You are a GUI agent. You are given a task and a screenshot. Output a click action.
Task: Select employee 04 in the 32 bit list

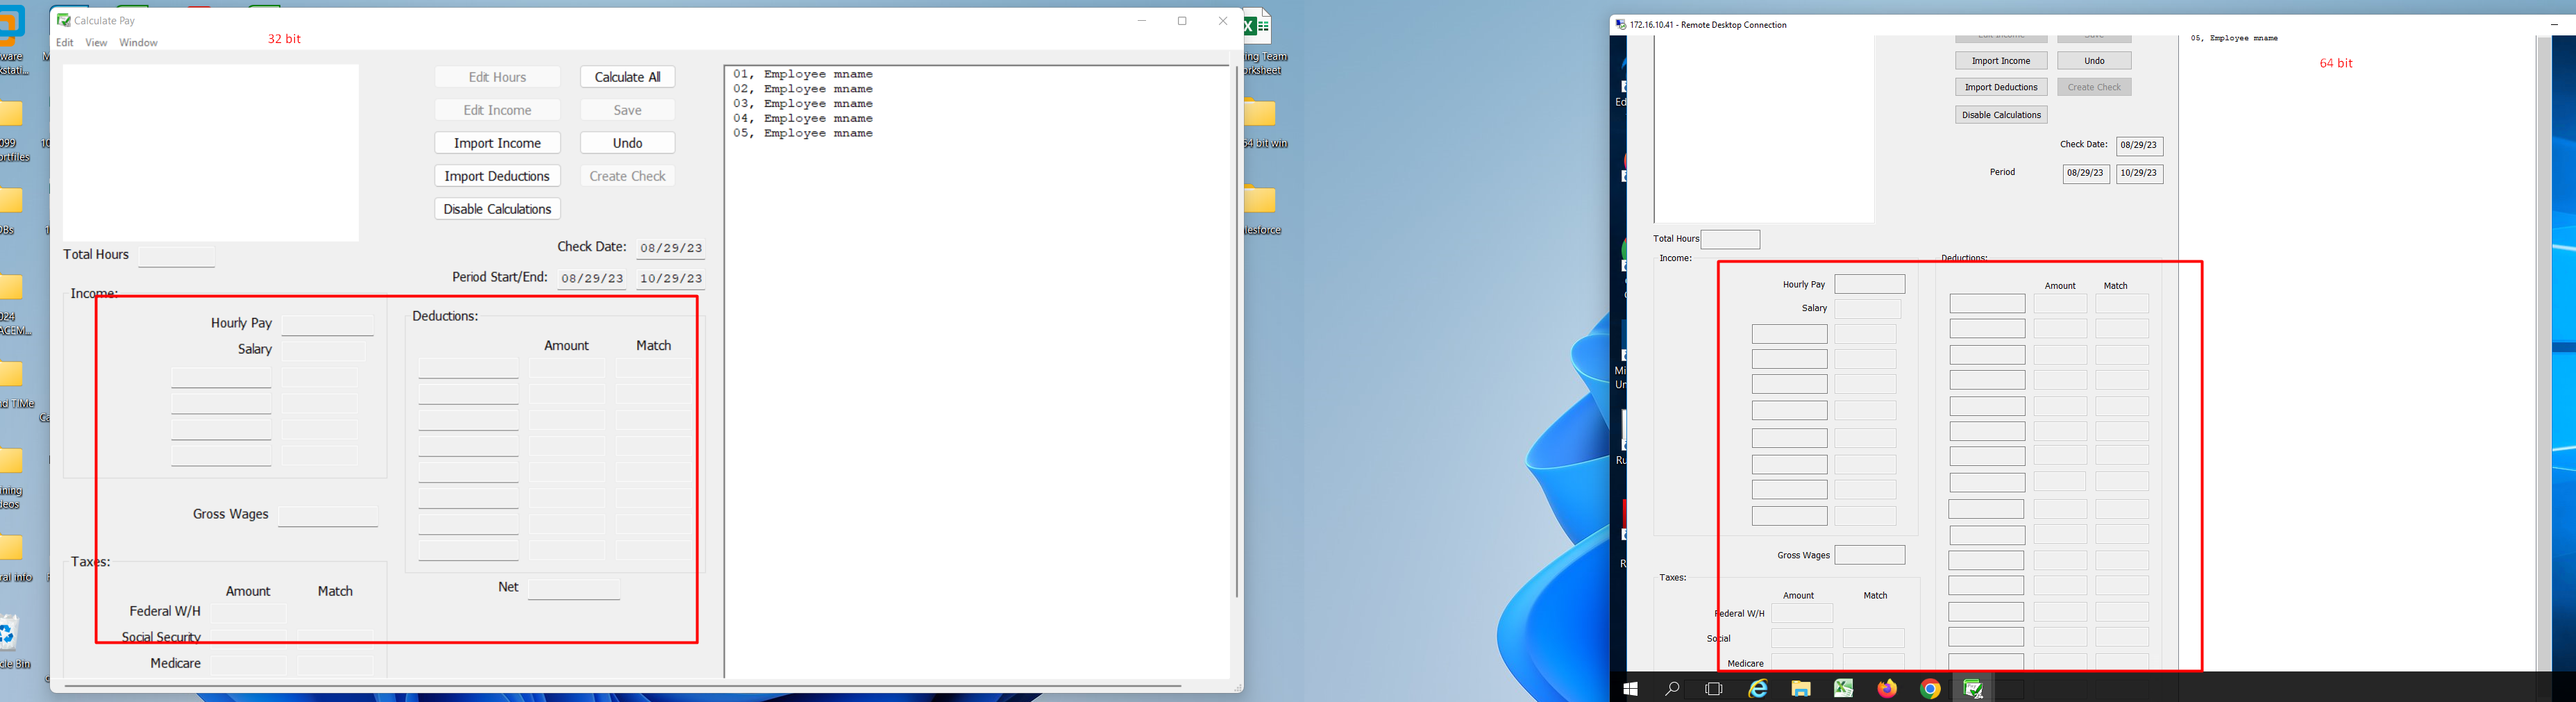pos(803,118)
